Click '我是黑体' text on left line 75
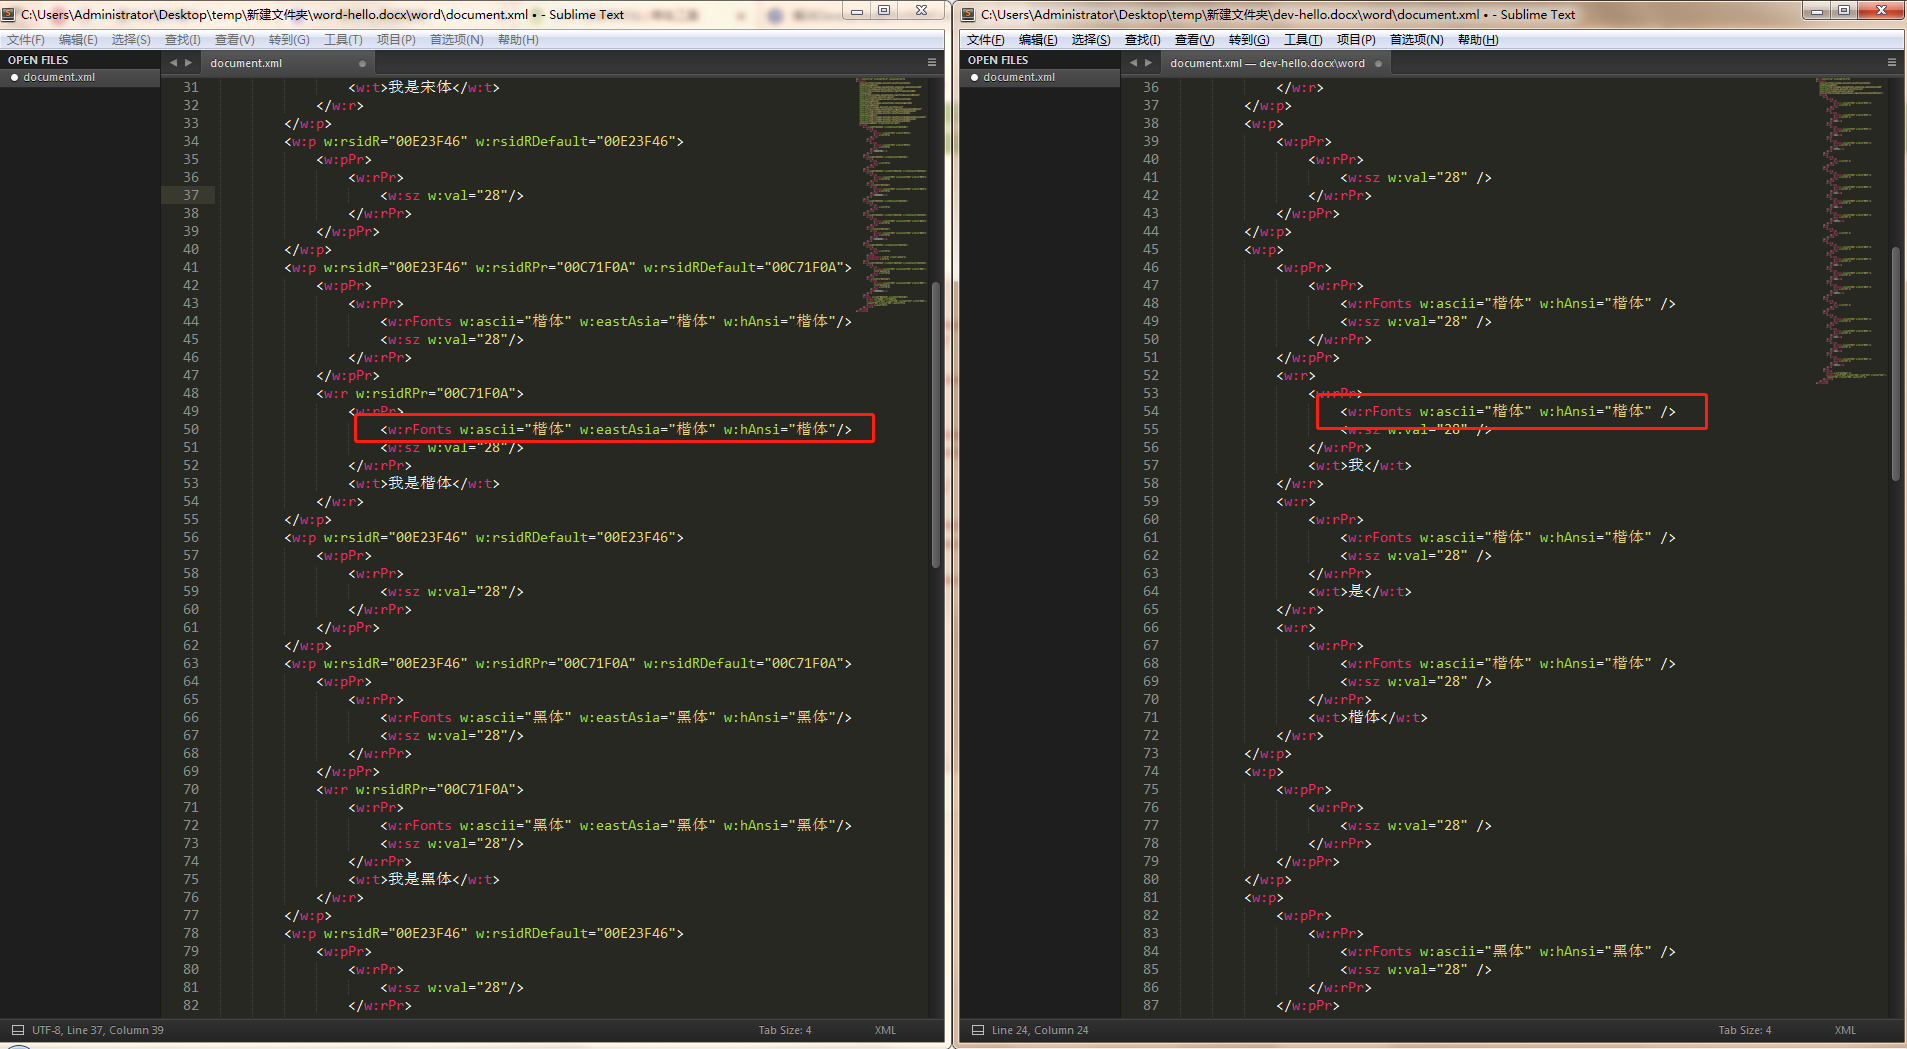 point(420,879)
